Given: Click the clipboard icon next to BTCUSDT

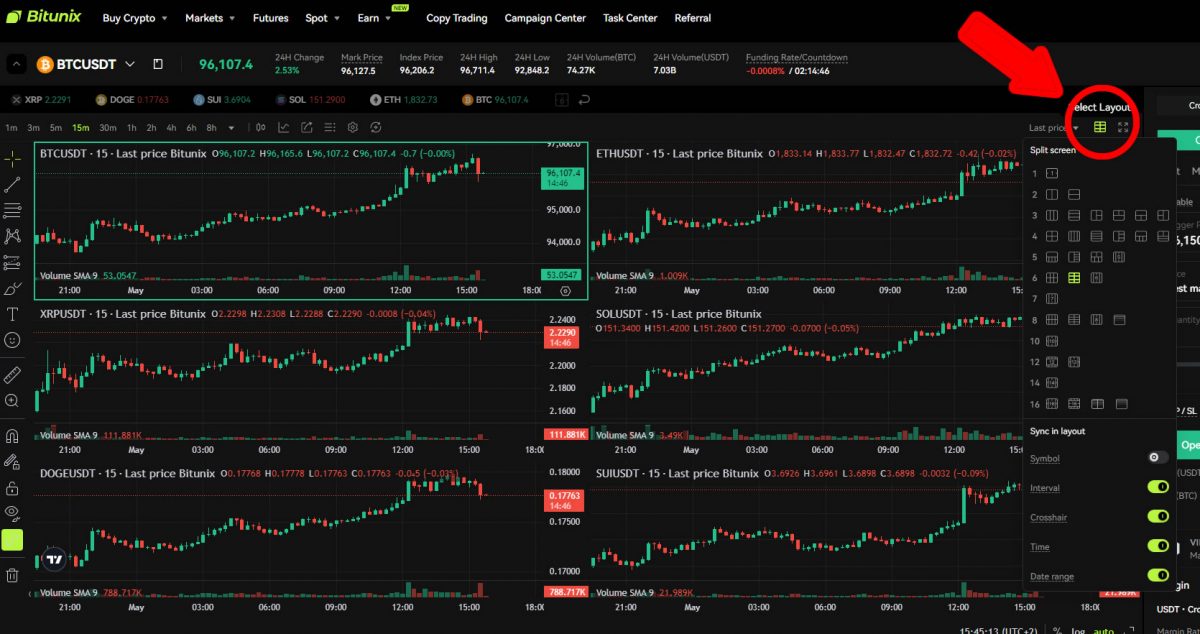Looking at the screenshot, I should tap(158, 64).
